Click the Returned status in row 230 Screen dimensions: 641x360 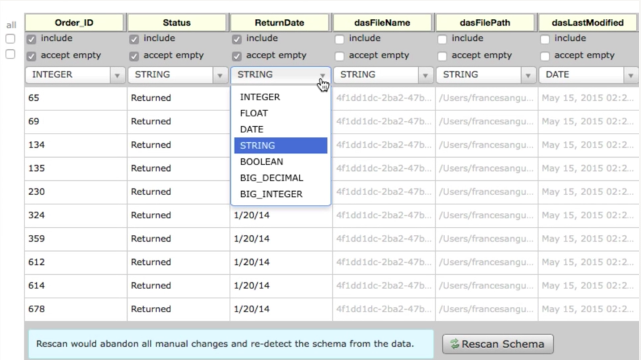(x=151, y=192)
